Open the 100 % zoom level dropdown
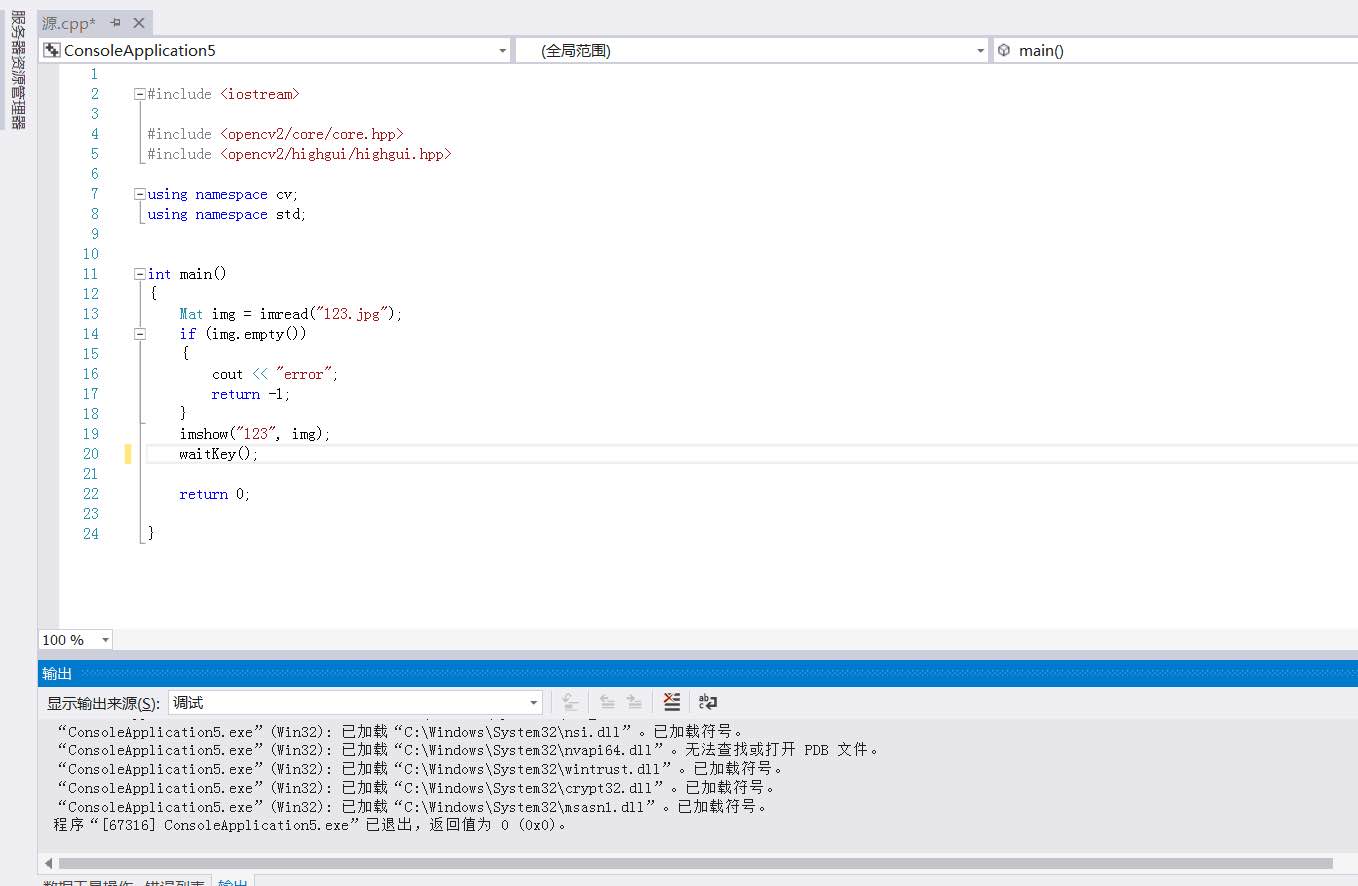The height and width of the screenshot is (886, 1358). 105,640
